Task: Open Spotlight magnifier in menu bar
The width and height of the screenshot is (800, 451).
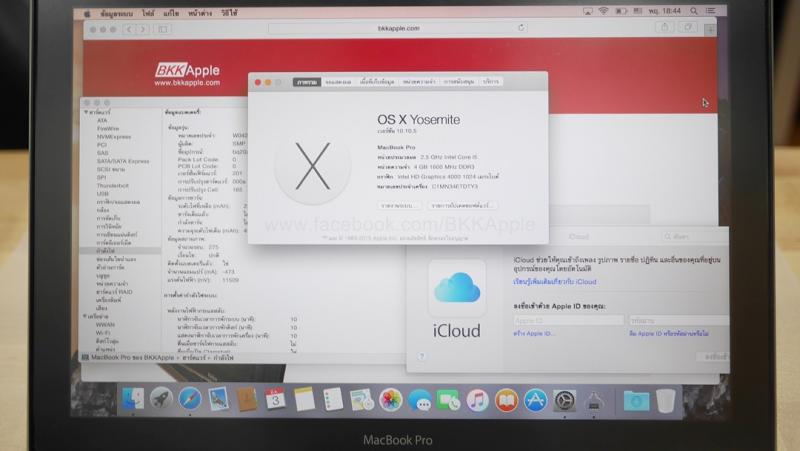Action: point(694,11)
